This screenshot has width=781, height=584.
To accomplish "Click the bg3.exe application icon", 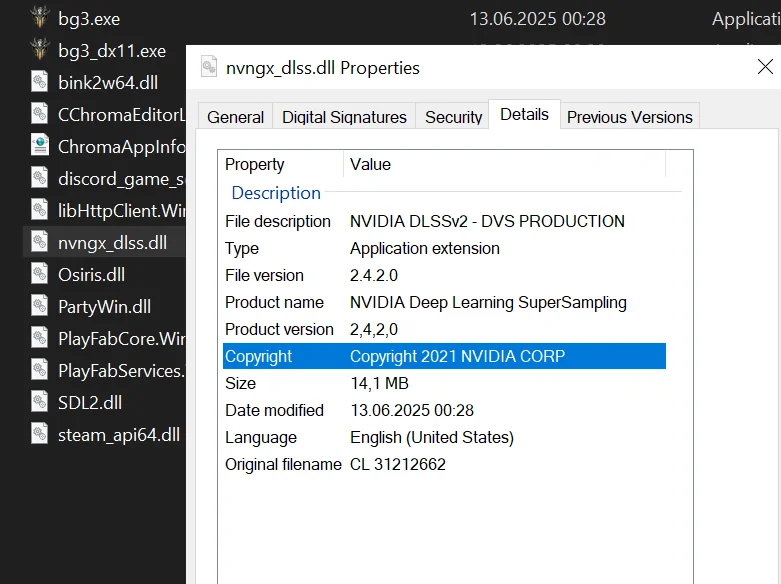I will [x=40, y=18].
